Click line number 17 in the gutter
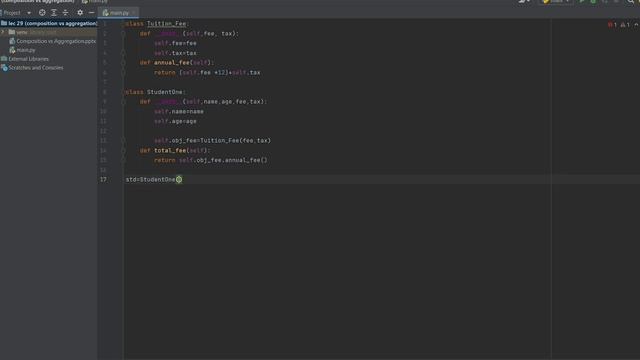 pos(103,180)
